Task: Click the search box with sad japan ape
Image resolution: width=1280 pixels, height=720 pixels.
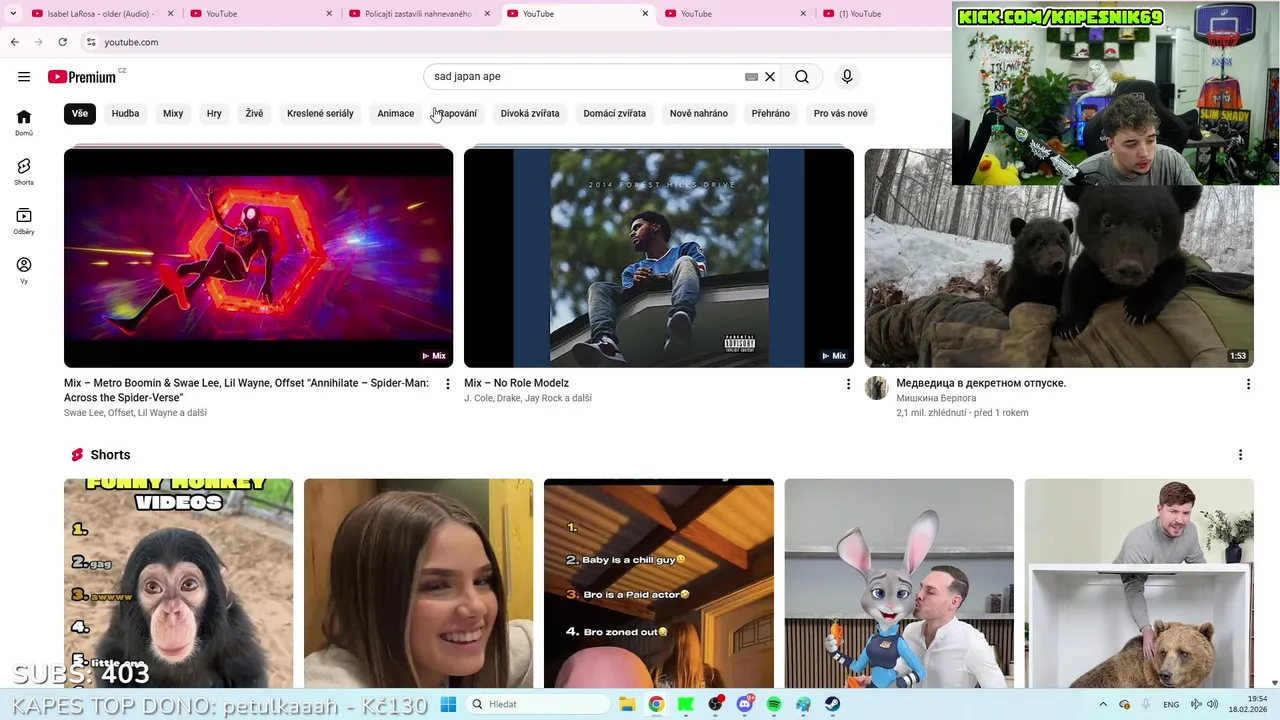Action: click(x=585, y=76)
